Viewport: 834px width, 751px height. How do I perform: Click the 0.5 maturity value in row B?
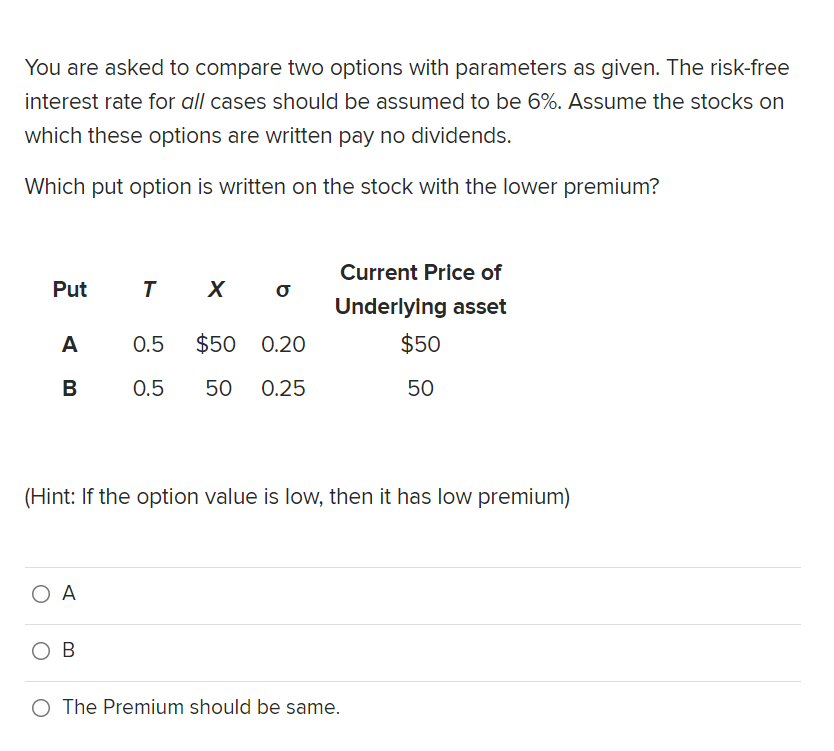tap(148, 388)
